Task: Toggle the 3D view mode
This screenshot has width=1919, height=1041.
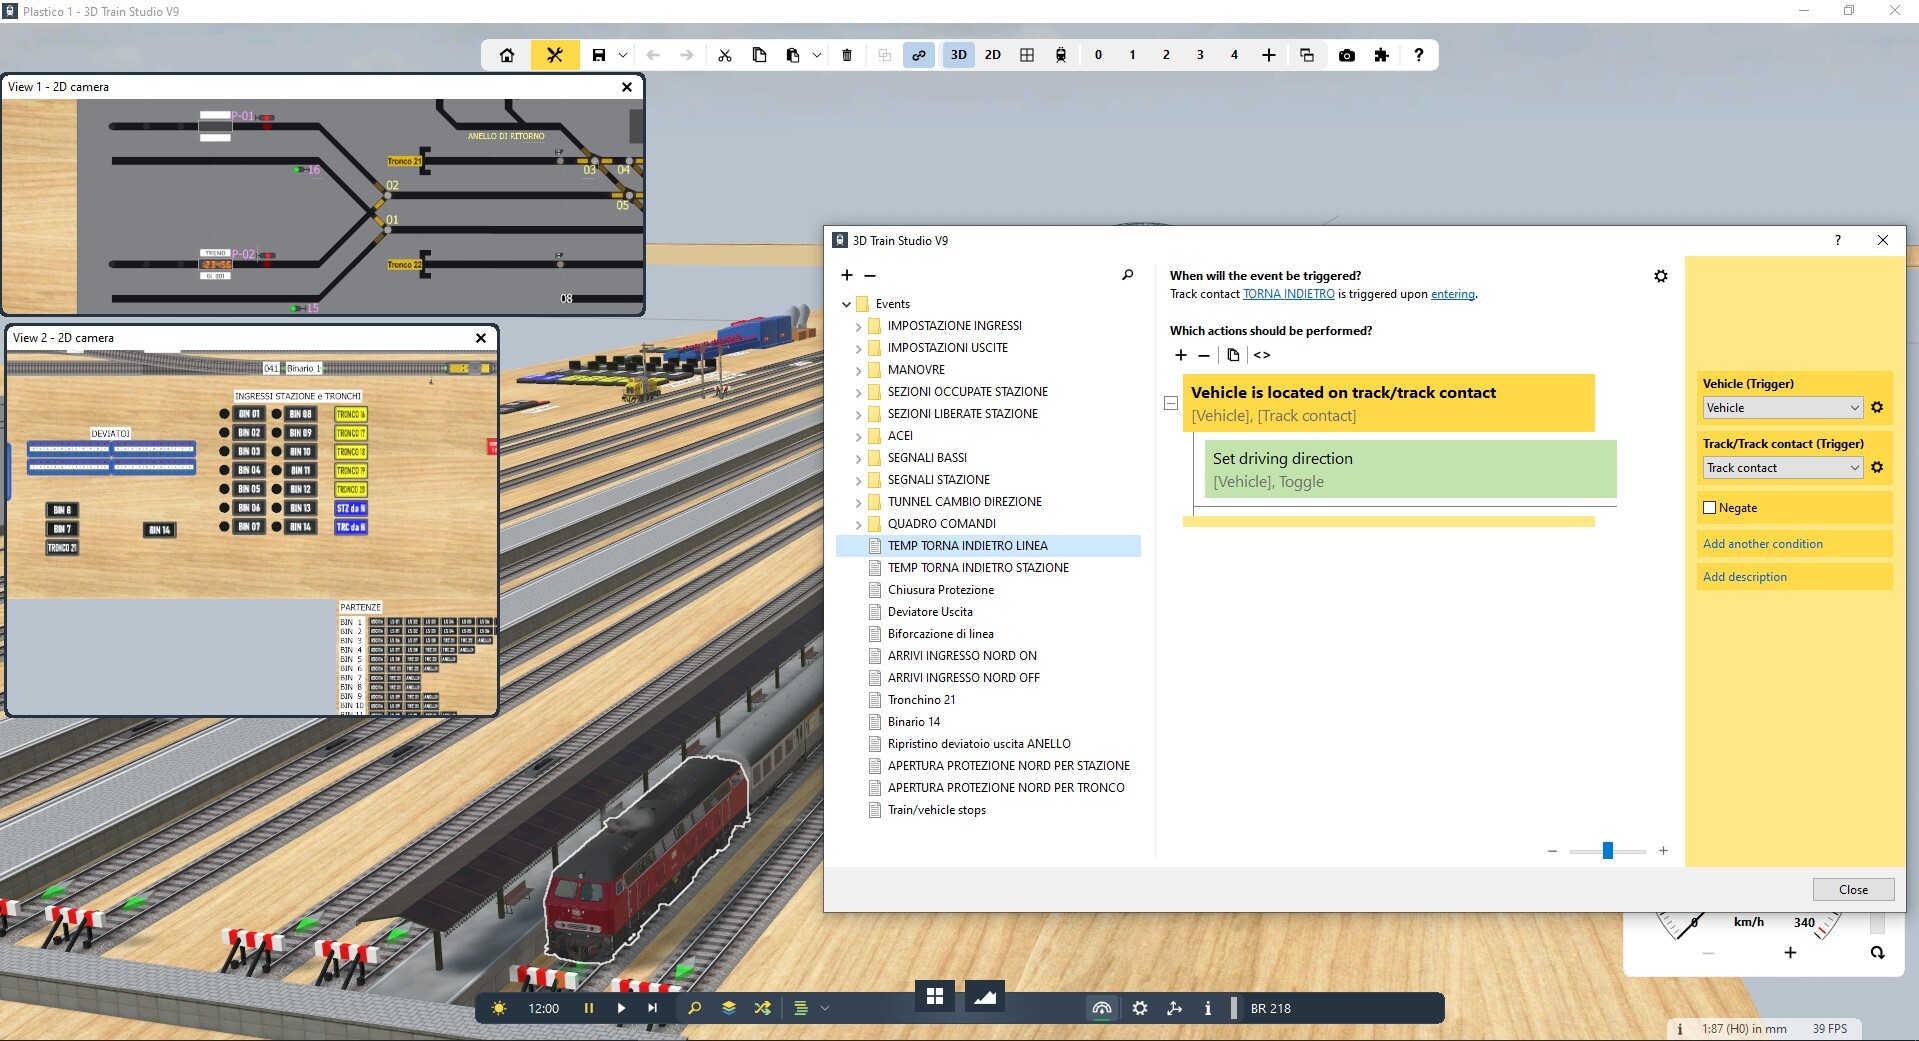Action: (958, 55)
